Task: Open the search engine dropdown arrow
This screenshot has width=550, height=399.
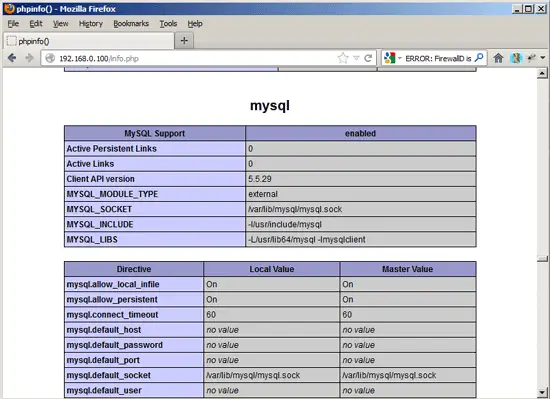Action: [400, 58]
